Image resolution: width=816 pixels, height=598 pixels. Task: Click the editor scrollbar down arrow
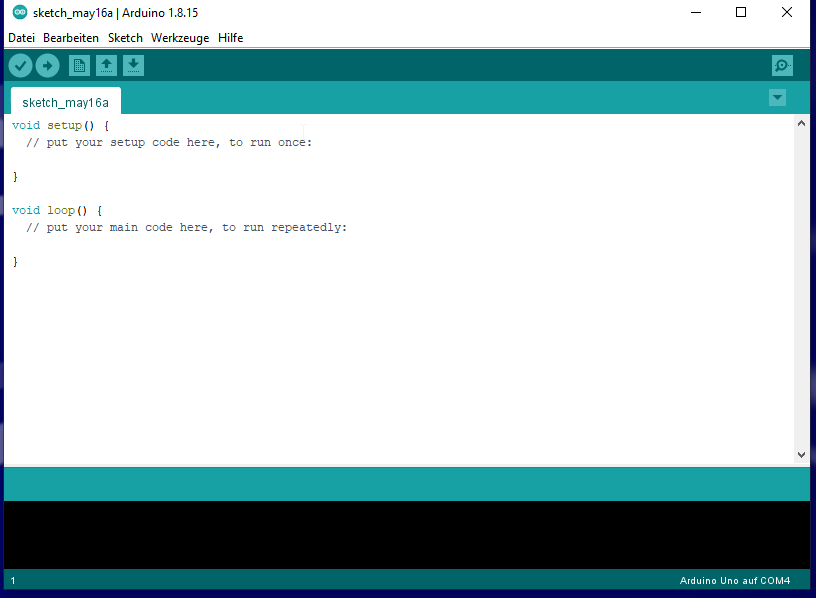[801, 454]
